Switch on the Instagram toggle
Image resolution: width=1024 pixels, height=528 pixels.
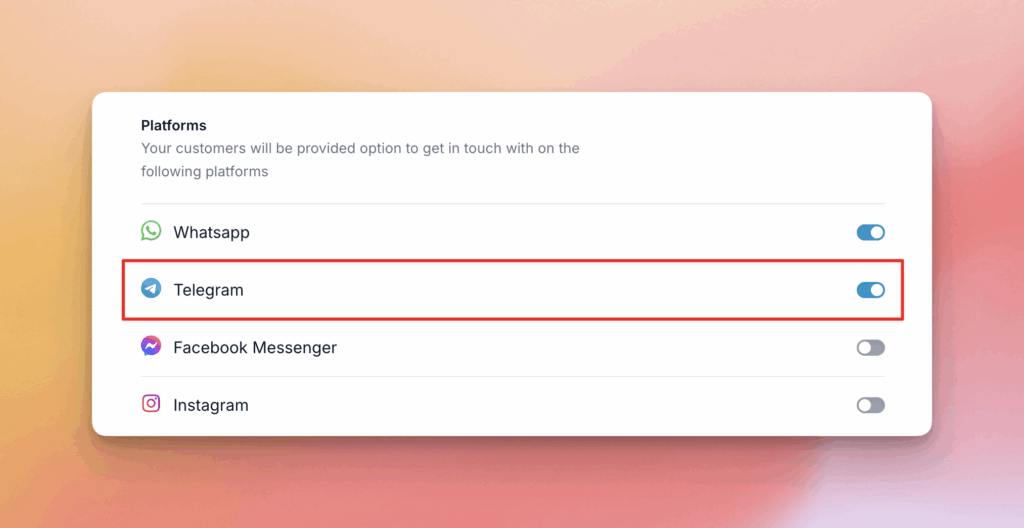[870, 405]
